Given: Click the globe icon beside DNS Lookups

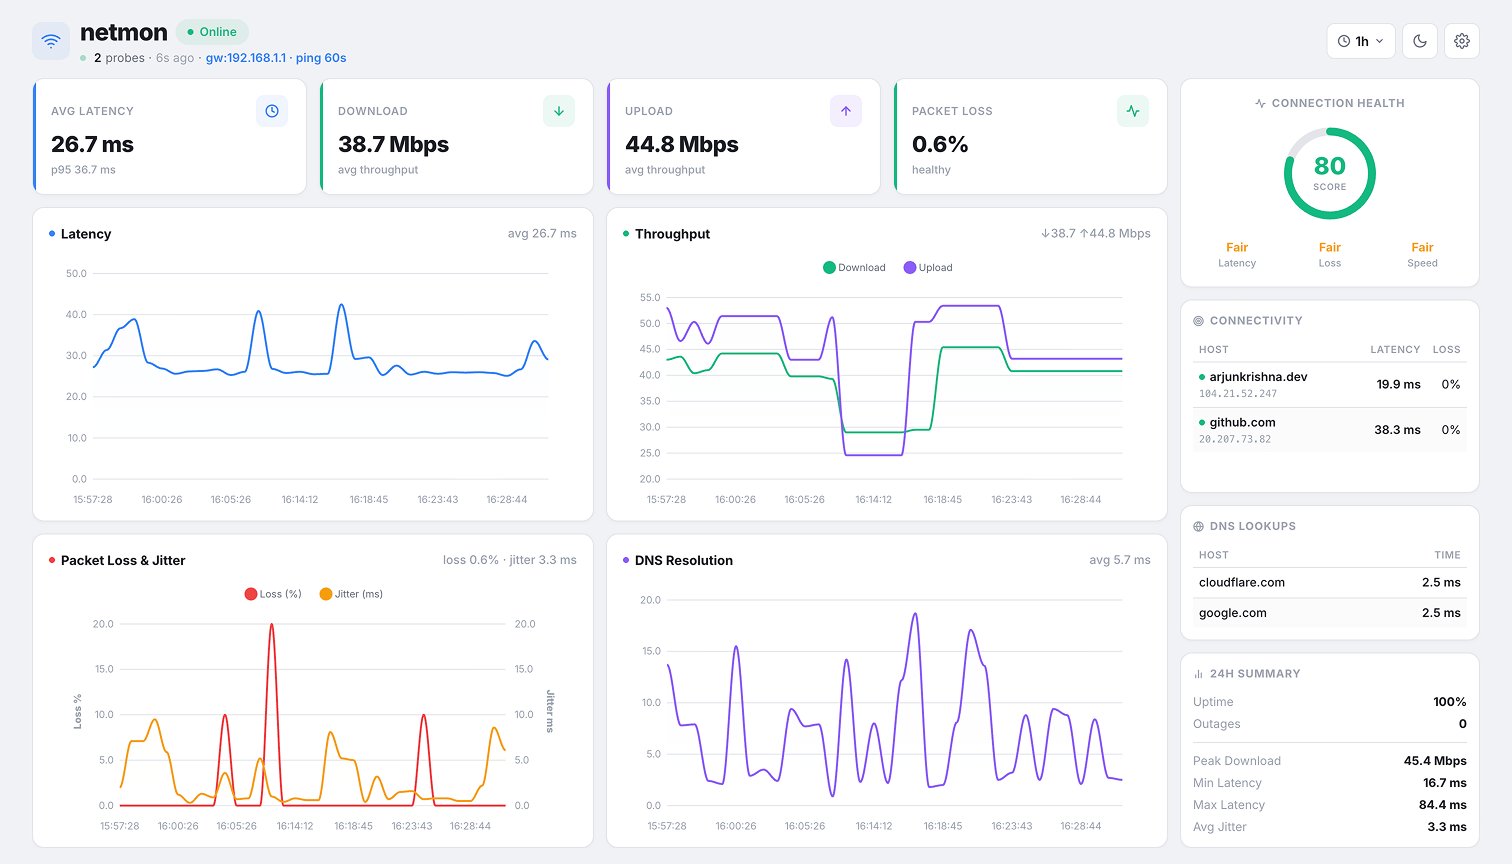Looking at the screenshot, I should pos(1199,526).
